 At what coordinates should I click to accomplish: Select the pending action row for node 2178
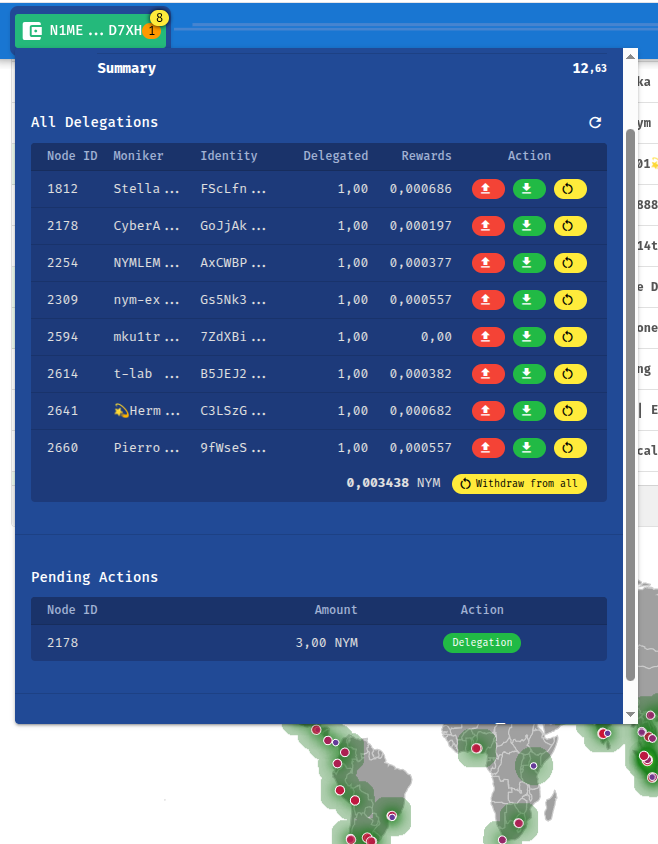tap(200, 643)
